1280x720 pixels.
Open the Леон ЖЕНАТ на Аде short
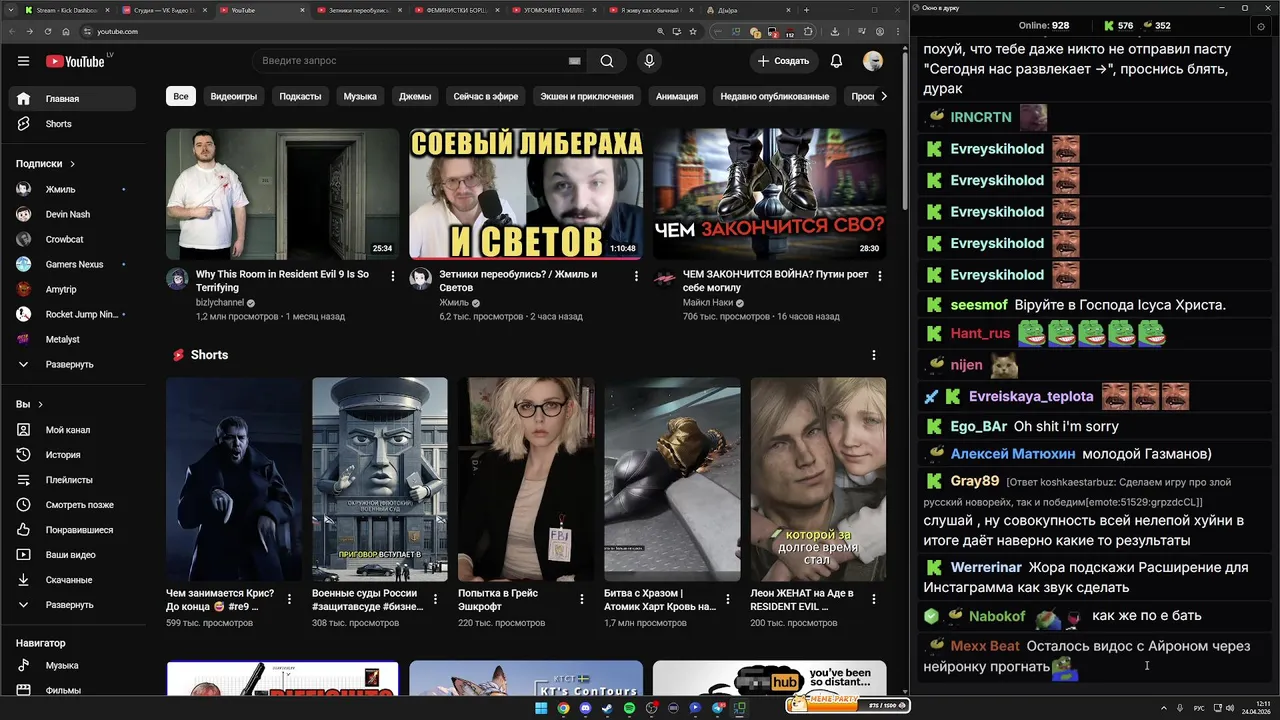pos(818,479)
